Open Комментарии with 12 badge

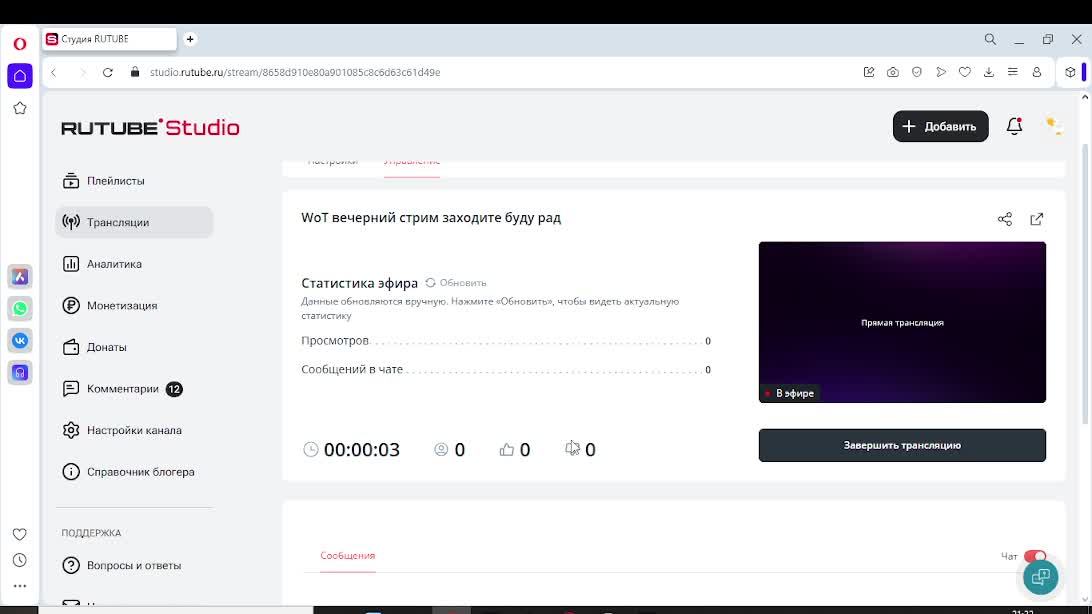(x=134, y=388)
